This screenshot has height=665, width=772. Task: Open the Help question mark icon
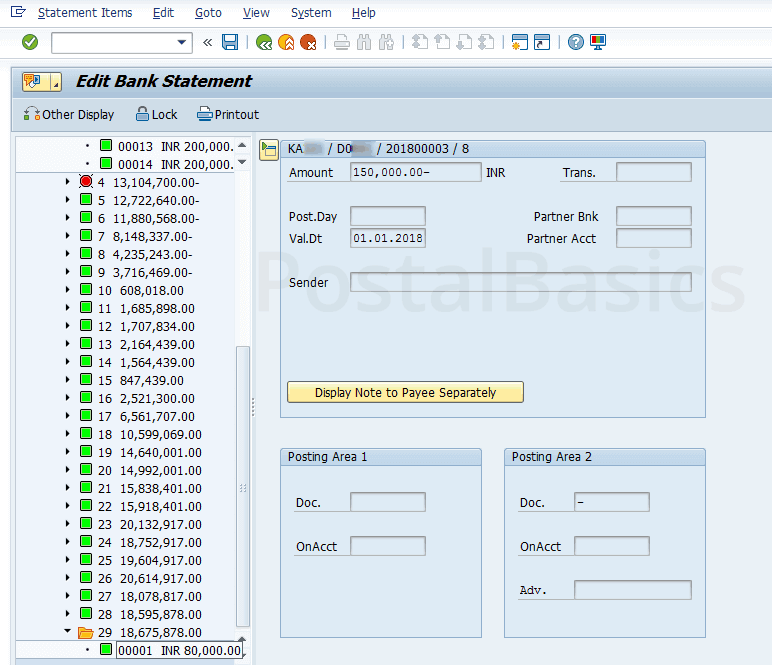575,42
